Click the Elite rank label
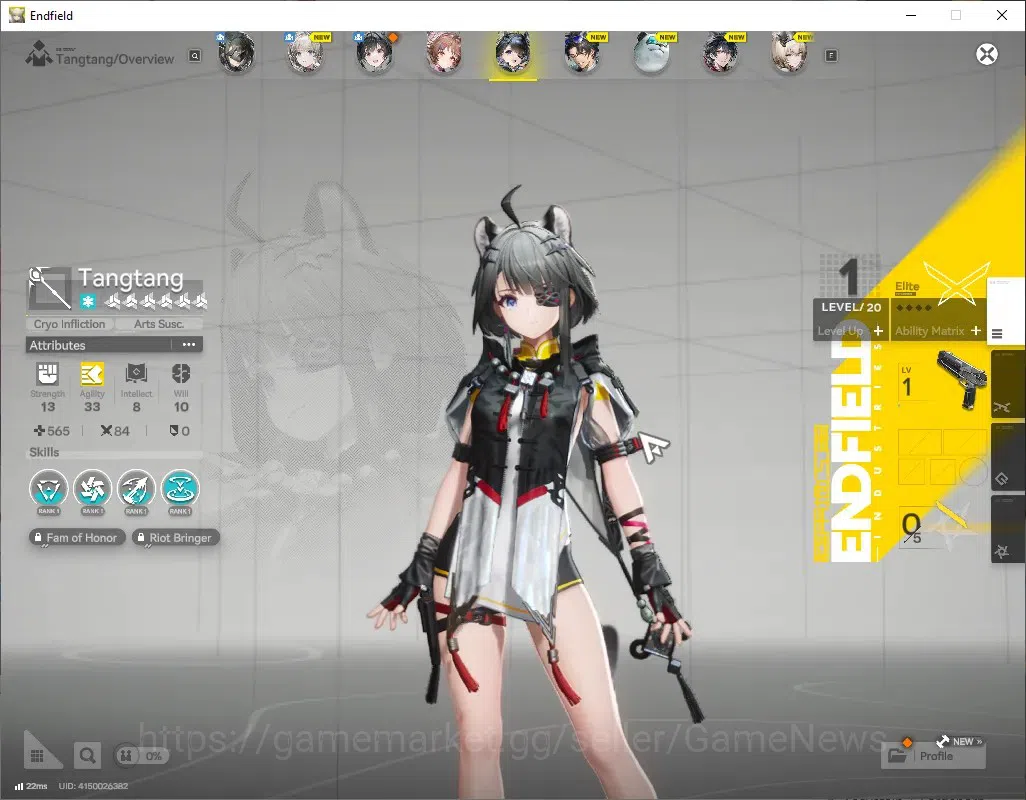The image size is (1026, 800). (907, 287)
